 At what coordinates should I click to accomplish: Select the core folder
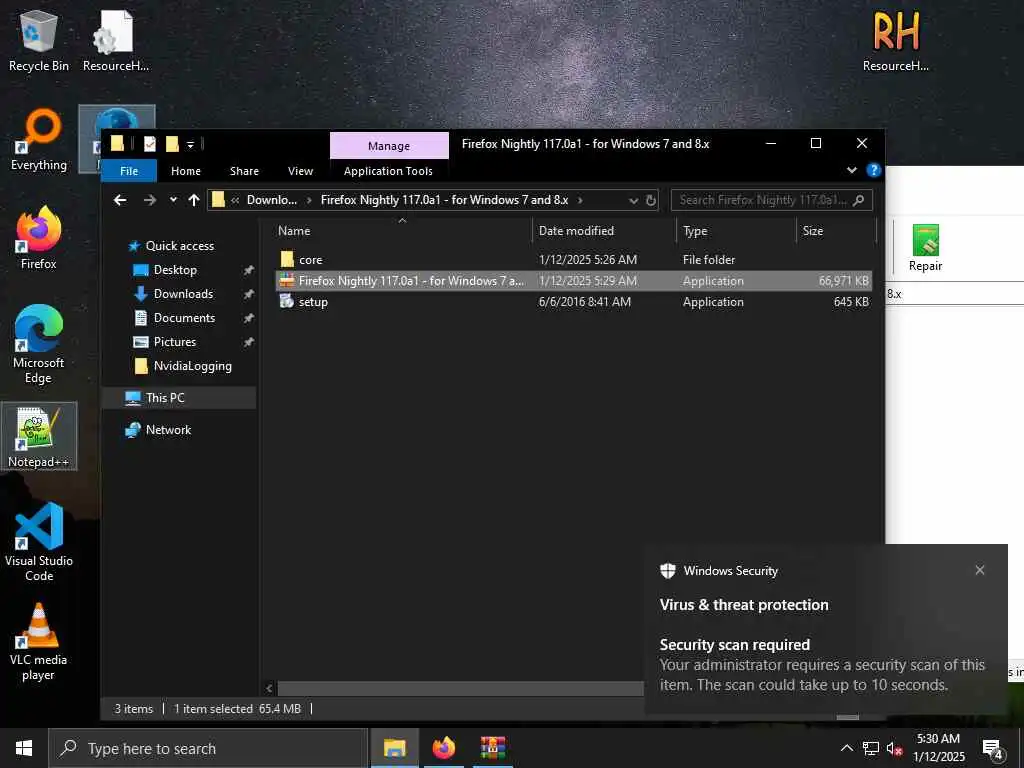coord(573,260)
